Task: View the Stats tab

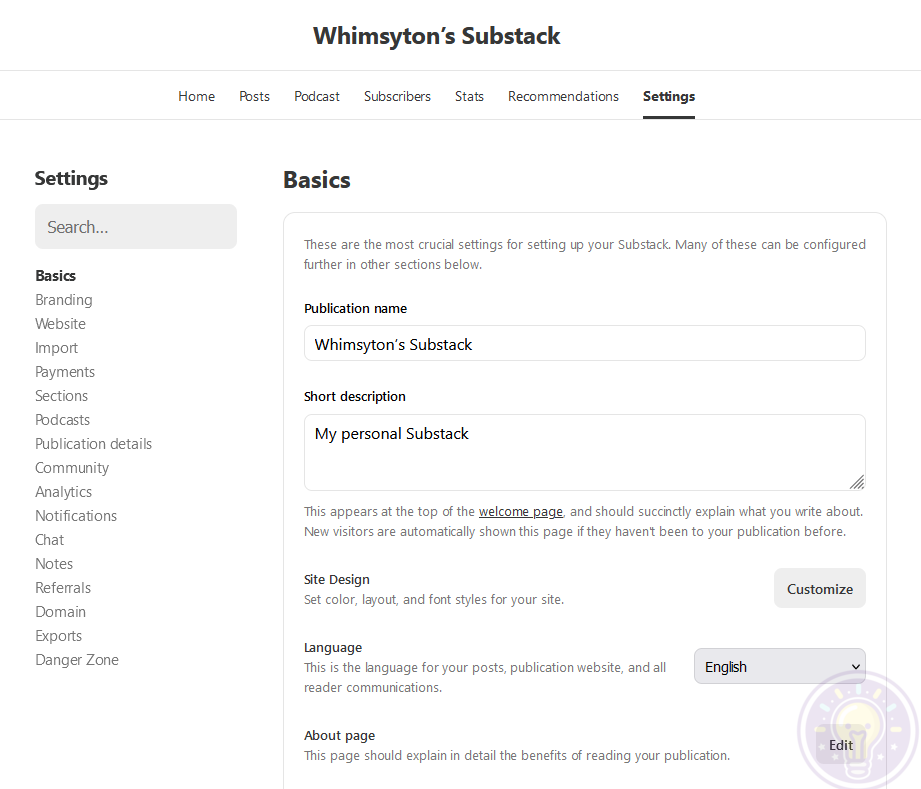Action: 469,96
